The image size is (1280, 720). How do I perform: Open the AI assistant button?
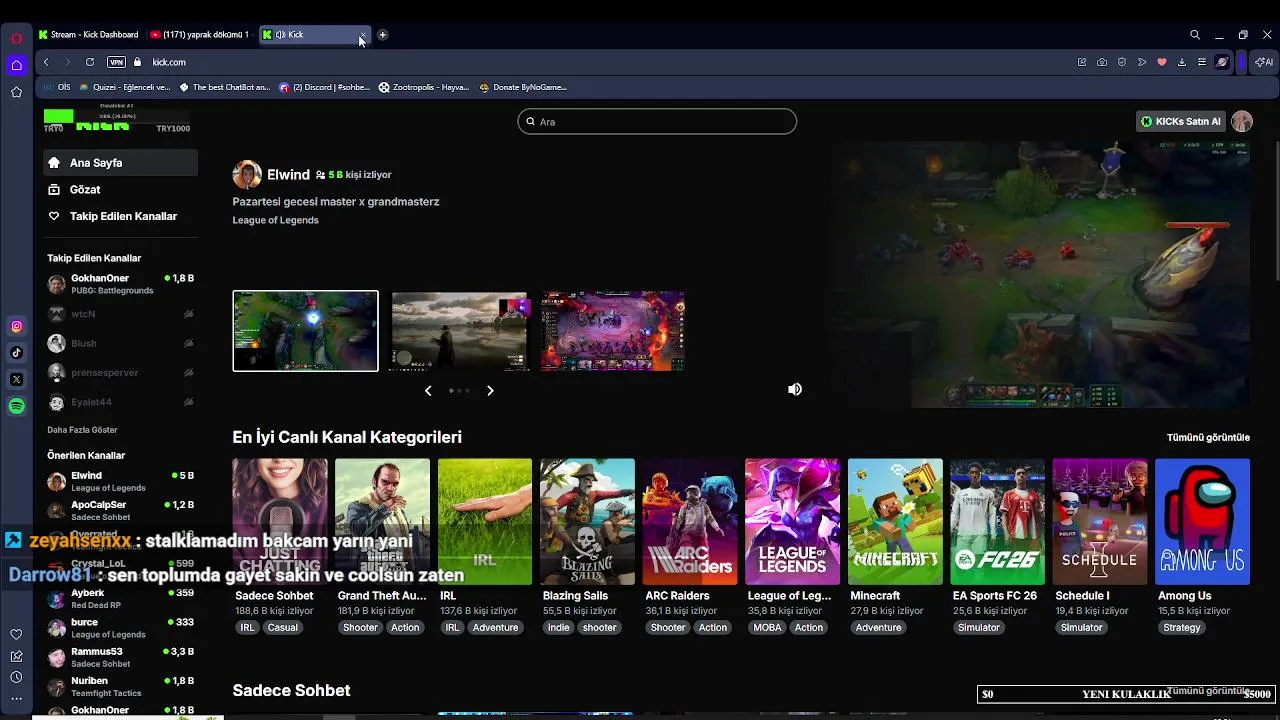pos(1265,62)
